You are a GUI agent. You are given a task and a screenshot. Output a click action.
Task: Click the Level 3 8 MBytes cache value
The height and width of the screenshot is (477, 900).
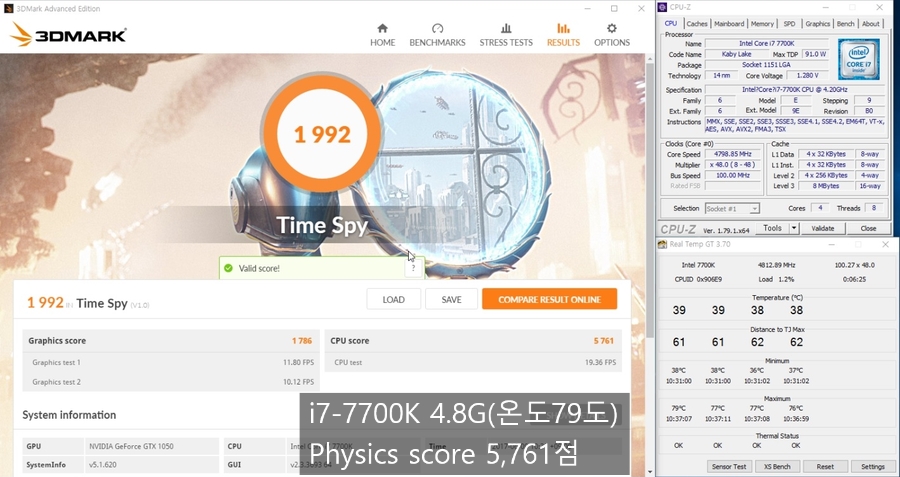click(x=825, y=186)
